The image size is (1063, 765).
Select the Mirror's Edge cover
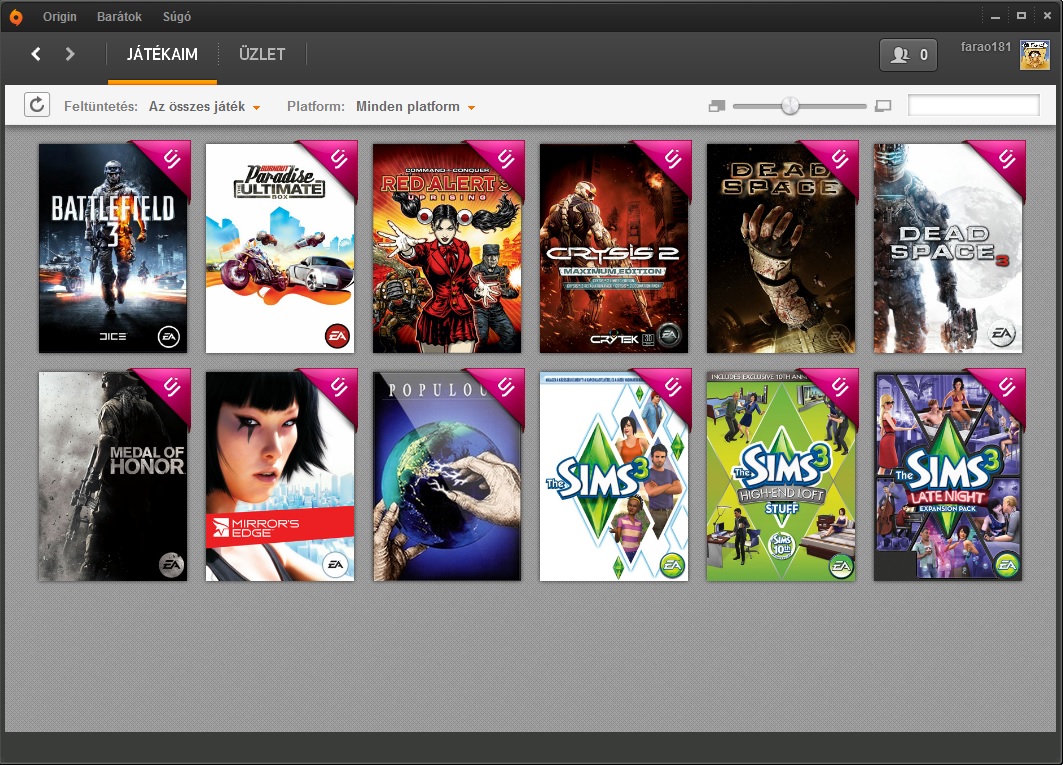point(280,476)
